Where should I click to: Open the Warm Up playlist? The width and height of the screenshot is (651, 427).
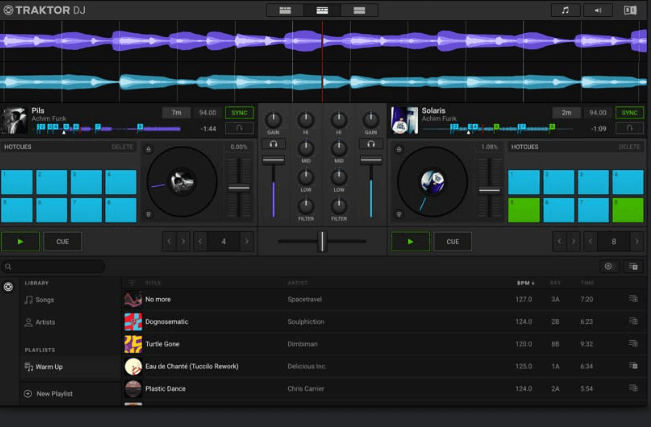44,367
